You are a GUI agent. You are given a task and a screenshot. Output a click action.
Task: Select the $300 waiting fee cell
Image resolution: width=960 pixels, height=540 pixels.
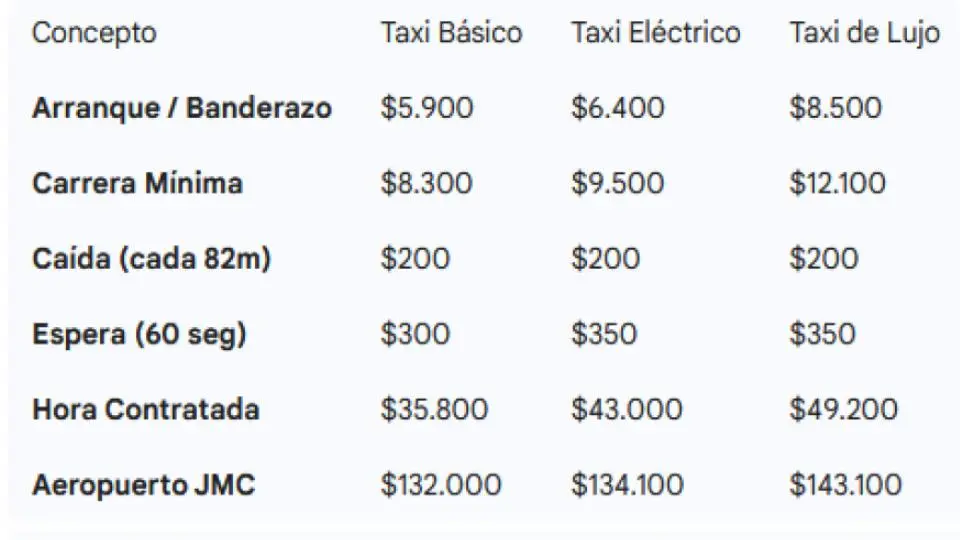tap(415, 334)
